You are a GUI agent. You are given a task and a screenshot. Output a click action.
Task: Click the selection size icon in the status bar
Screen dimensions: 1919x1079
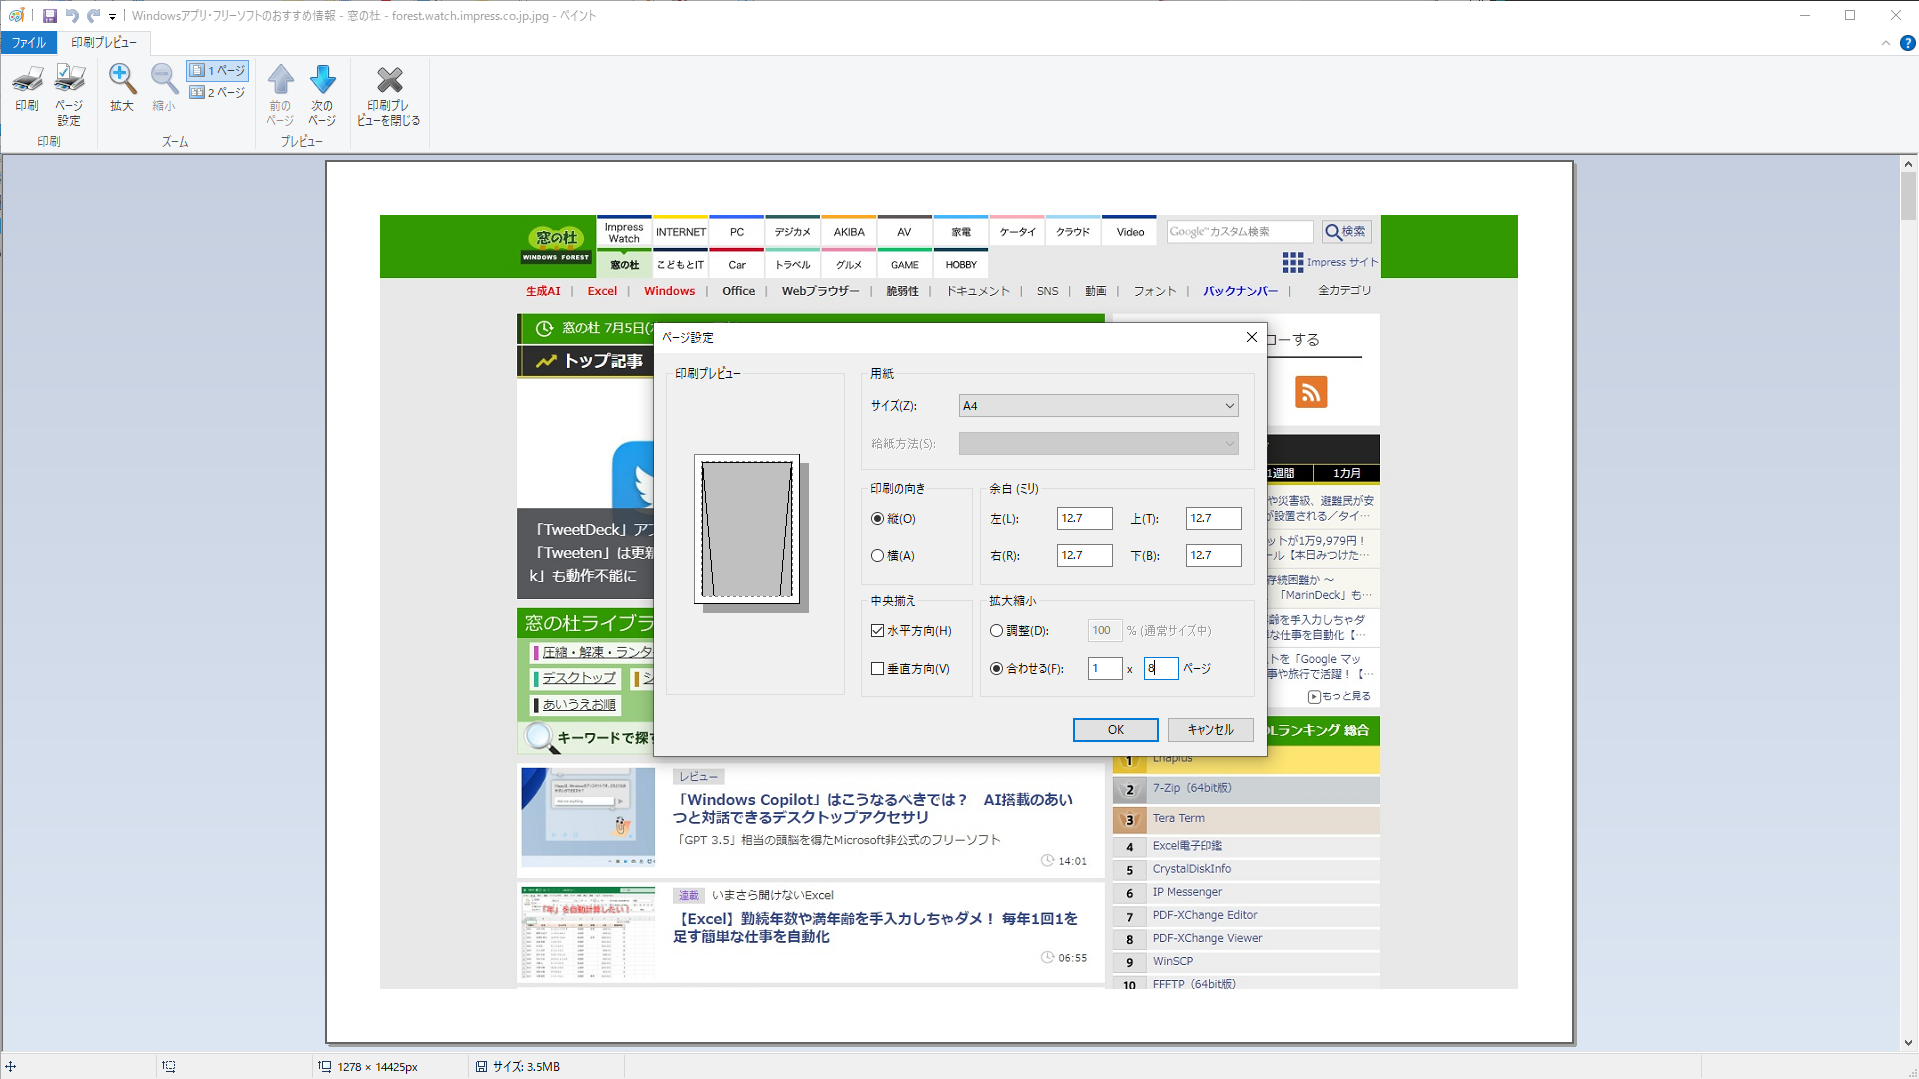click(169, 1067)
